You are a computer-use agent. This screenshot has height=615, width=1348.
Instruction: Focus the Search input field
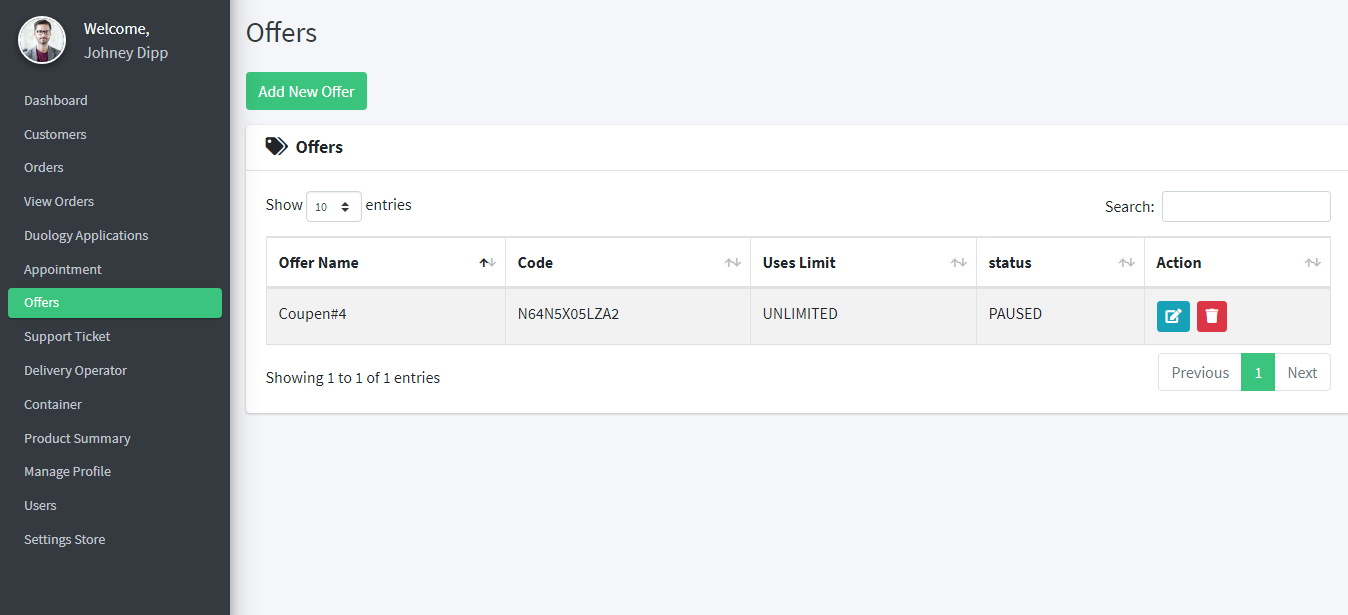(1246, 207)
